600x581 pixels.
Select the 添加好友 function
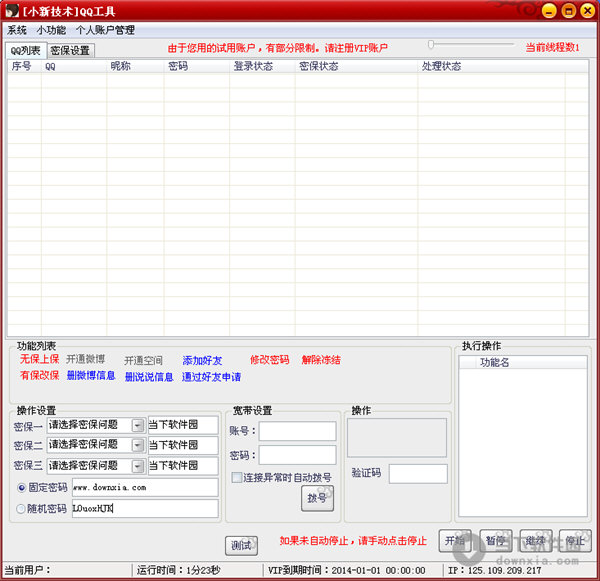coord(202,360)
